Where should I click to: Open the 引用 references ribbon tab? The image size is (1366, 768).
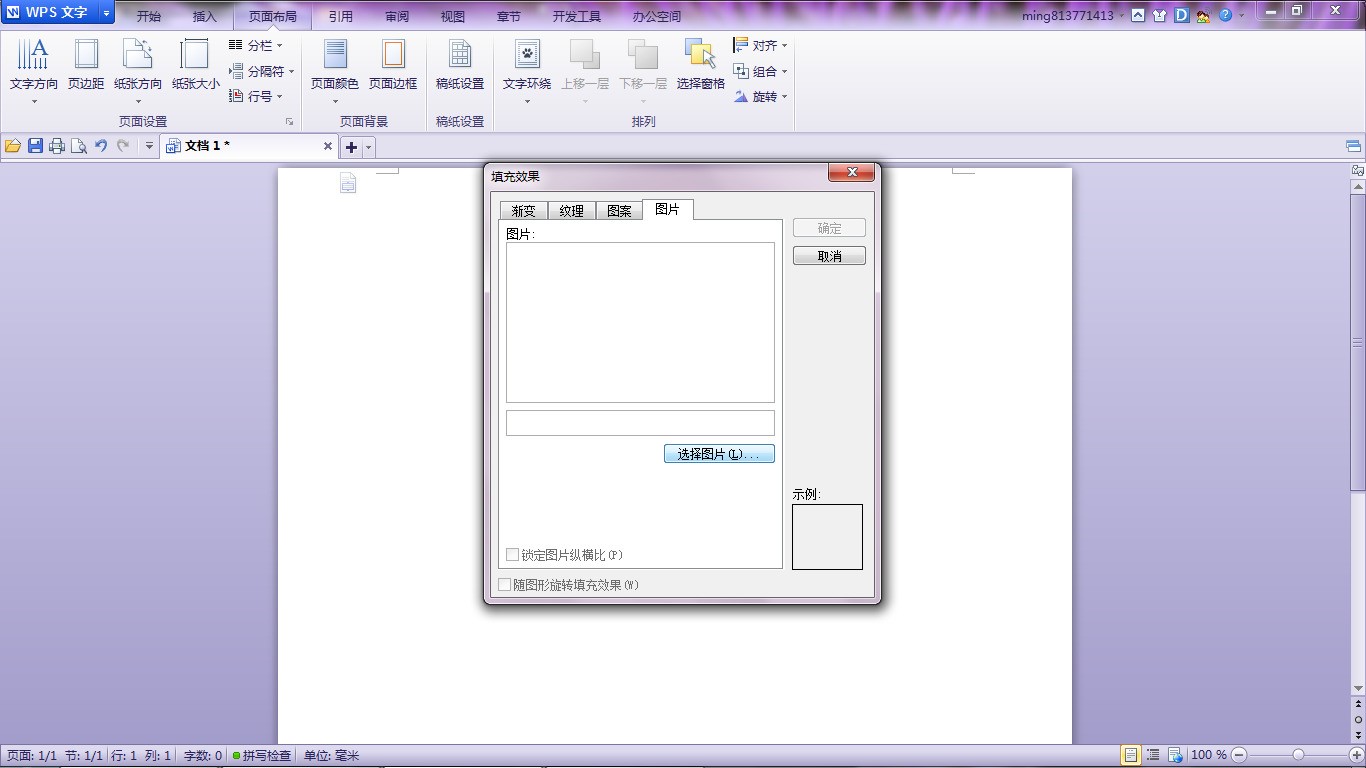[340, 16]
